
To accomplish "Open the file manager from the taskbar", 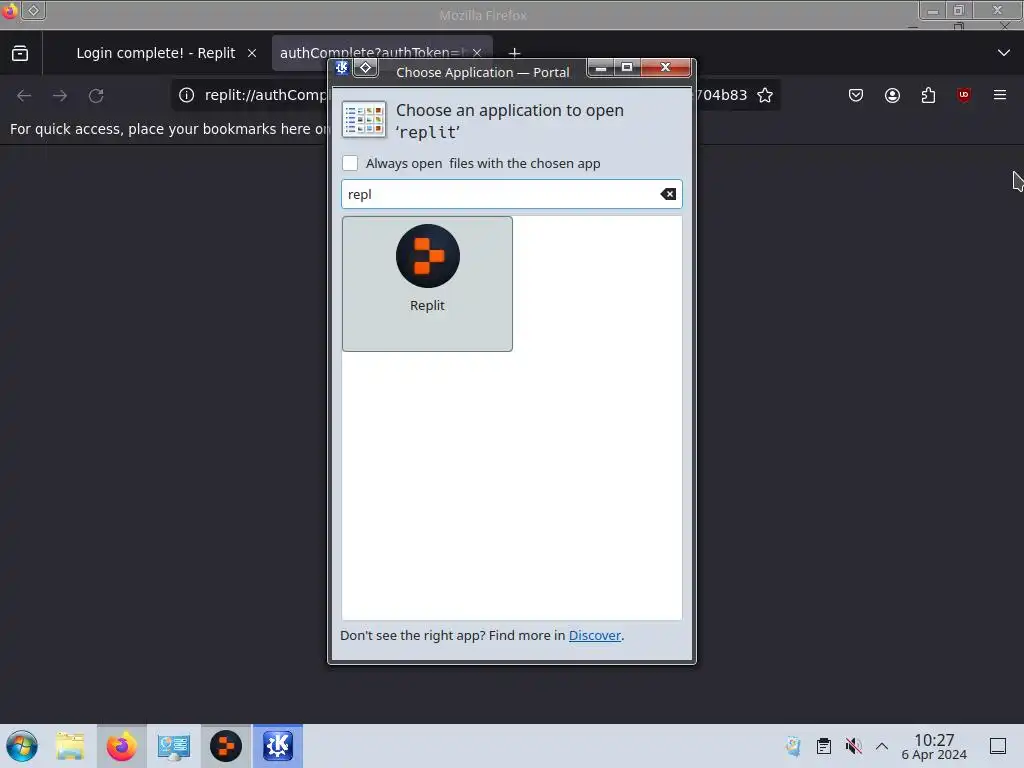I will tap(70, 746).
